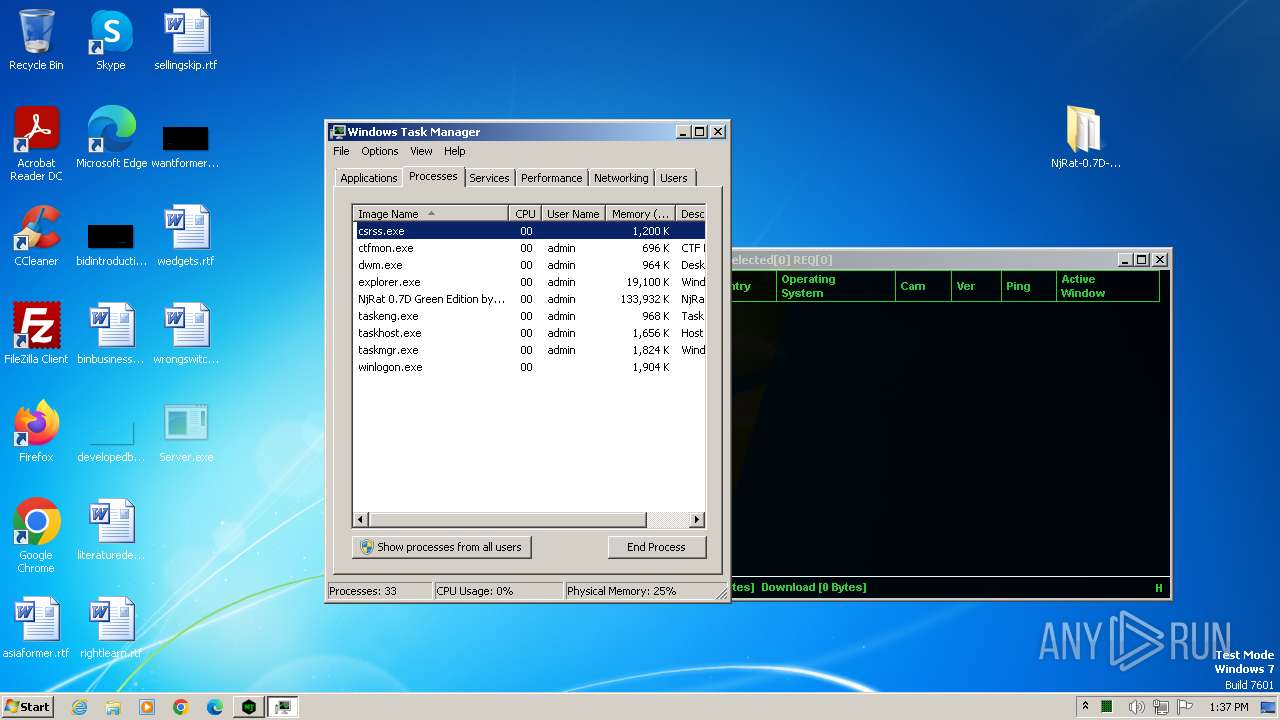Viewport: 1280px width, 720px height.
Task: Select the taskhost.exe process row
Action: (529, 333)
